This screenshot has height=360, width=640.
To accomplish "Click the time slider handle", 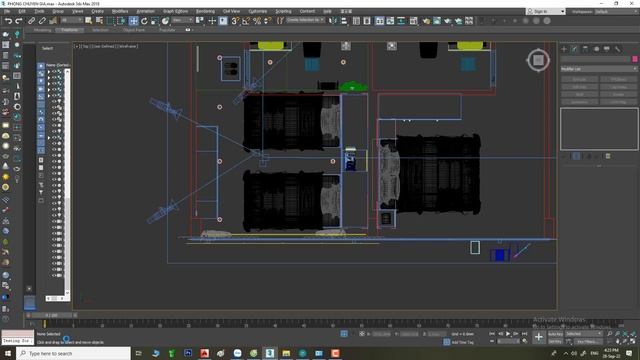I will (x=51, y=316).
